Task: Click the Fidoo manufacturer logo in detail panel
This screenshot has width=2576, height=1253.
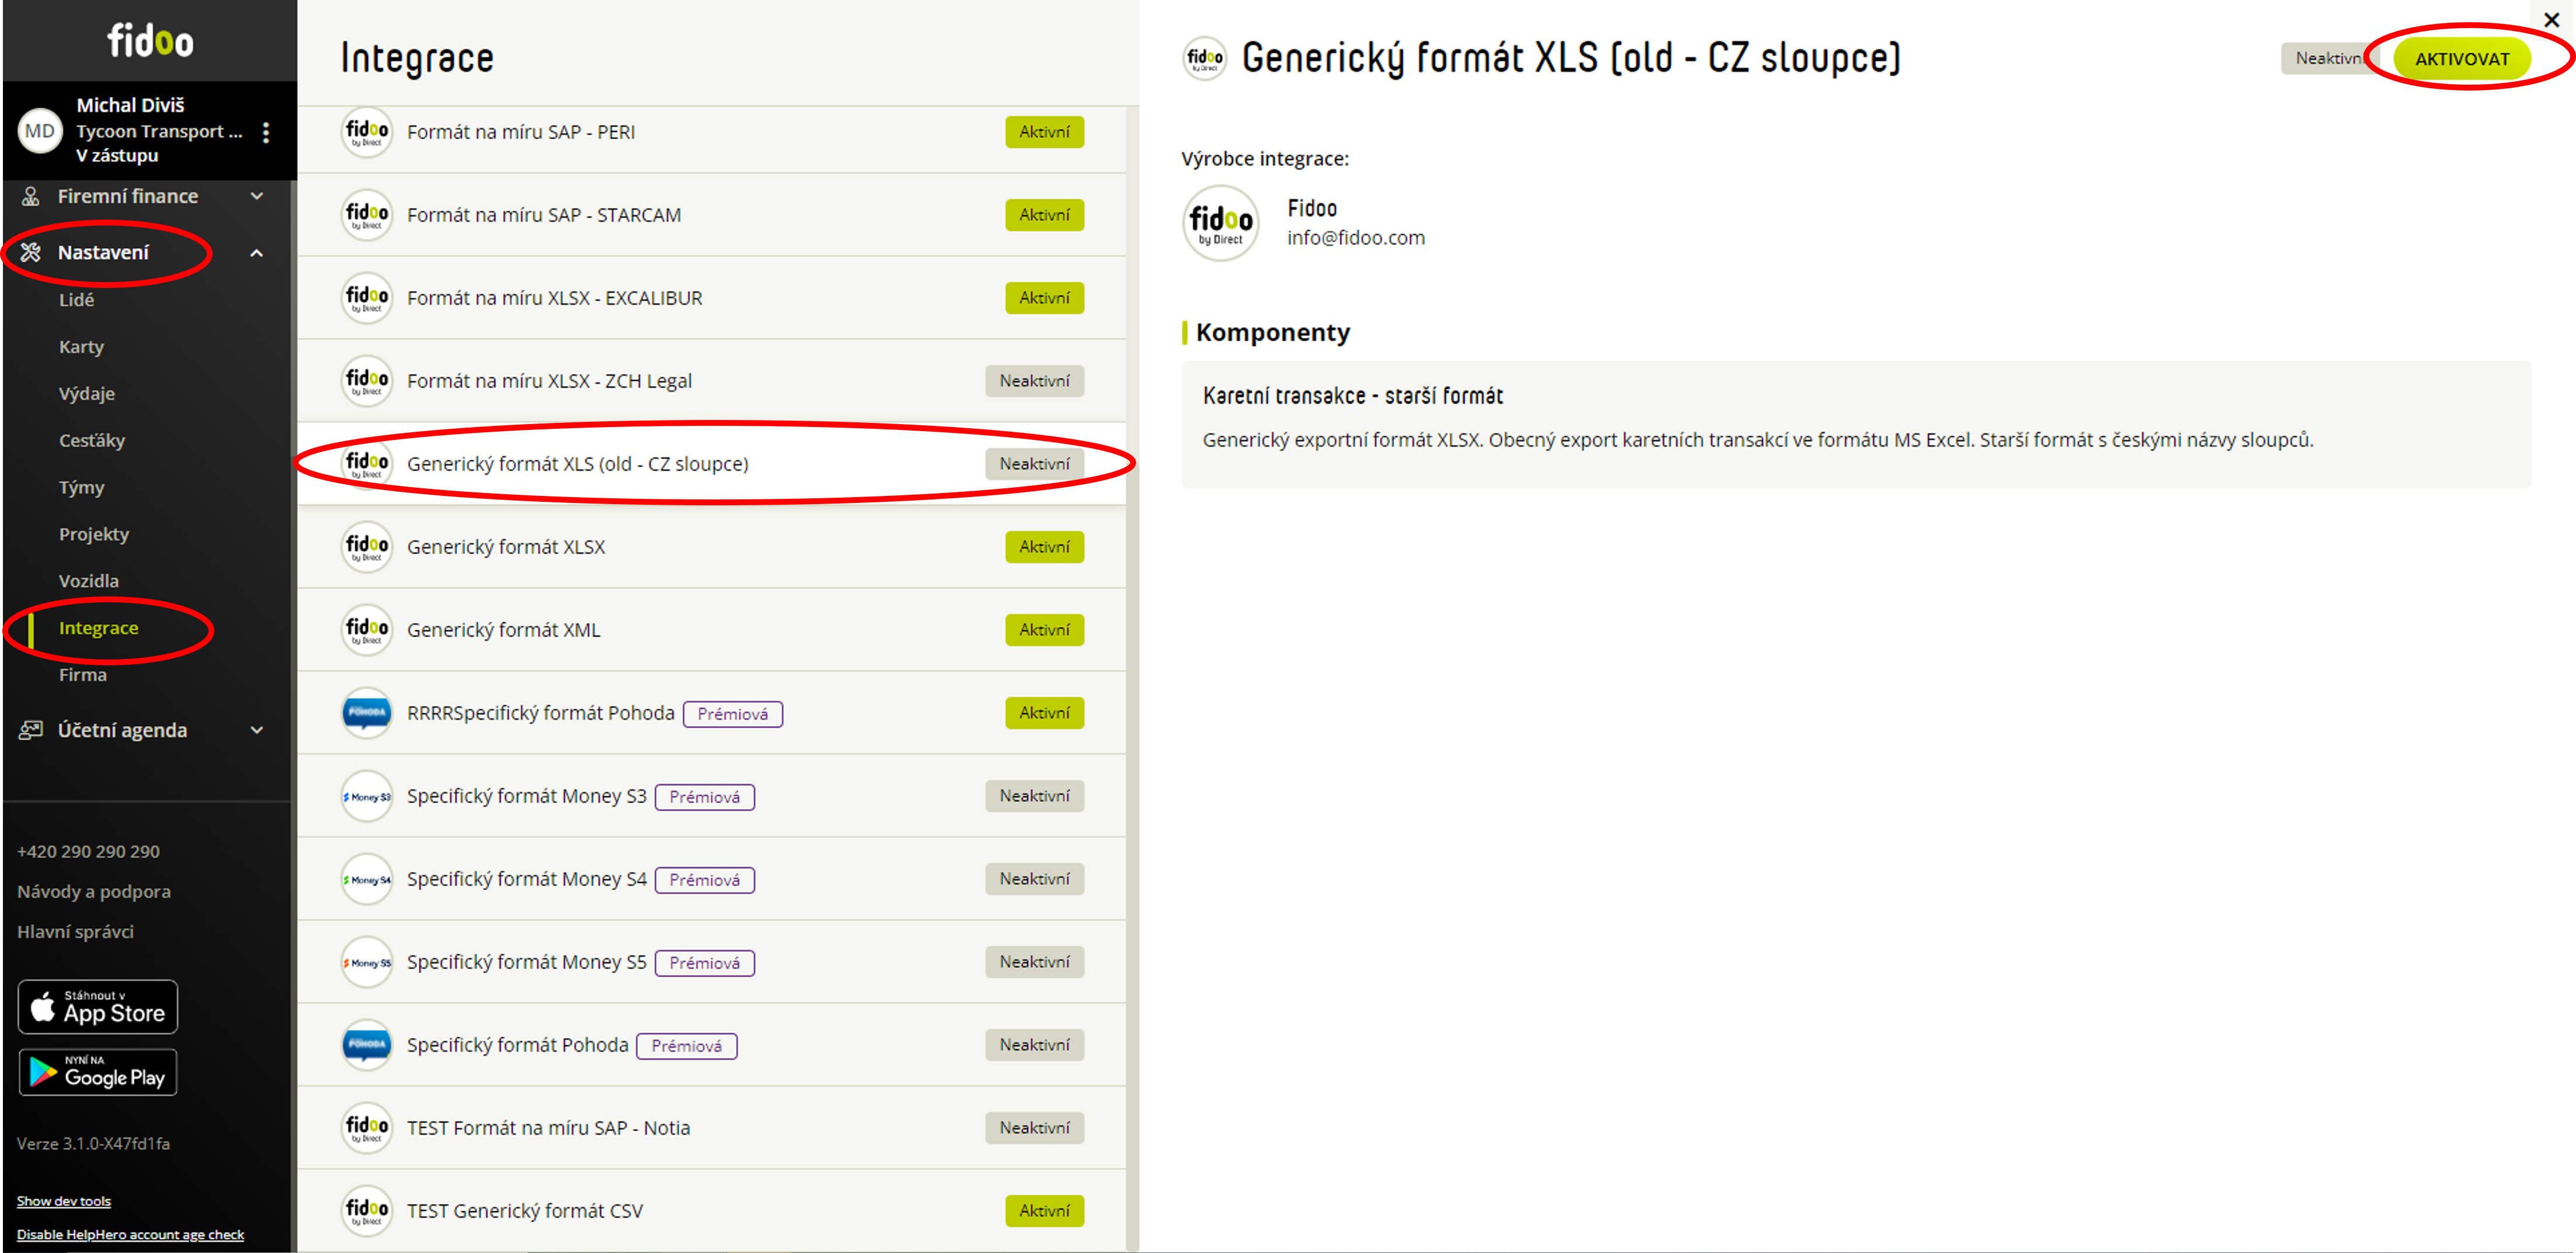Action: [1221, 223]
